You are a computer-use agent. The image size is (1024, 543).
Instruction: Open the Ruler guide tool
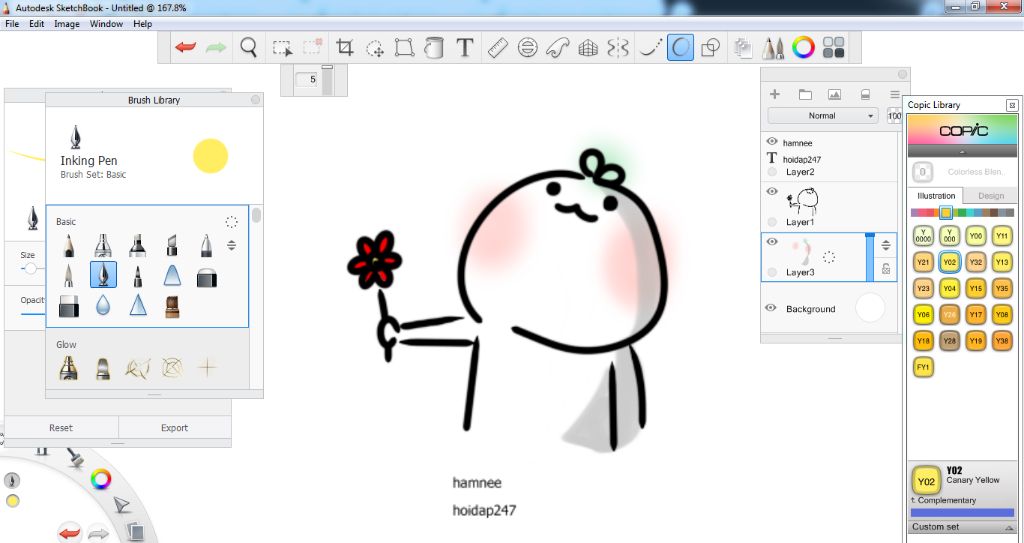click(498, 48)
